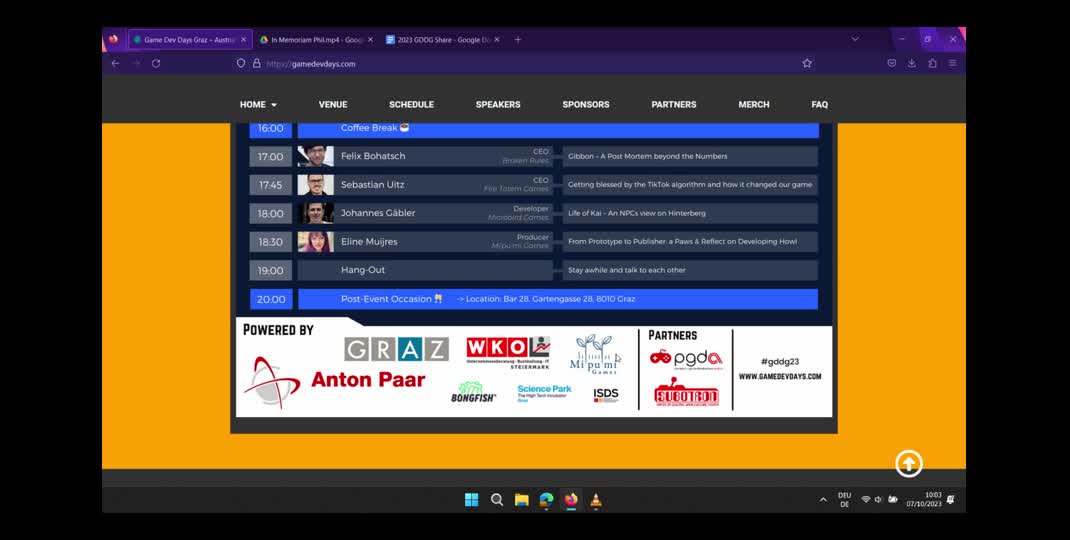Click Felix Bohatsch speaker photo
Viewport: 1070px width, 540px height.
pos(316,156)
